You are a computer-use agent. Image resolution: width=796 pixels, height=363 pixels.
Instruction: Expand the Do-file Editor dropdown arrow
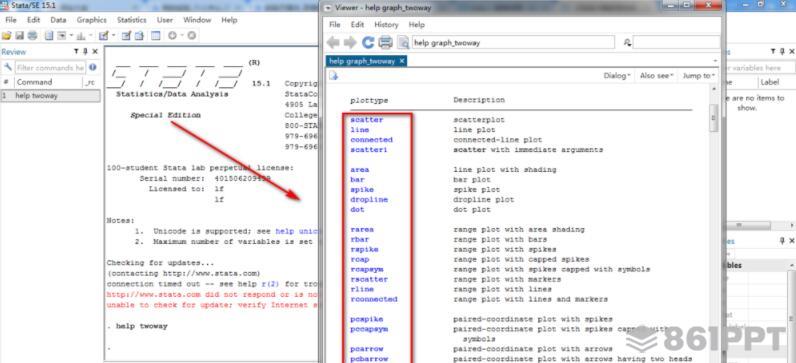(114, 35)
